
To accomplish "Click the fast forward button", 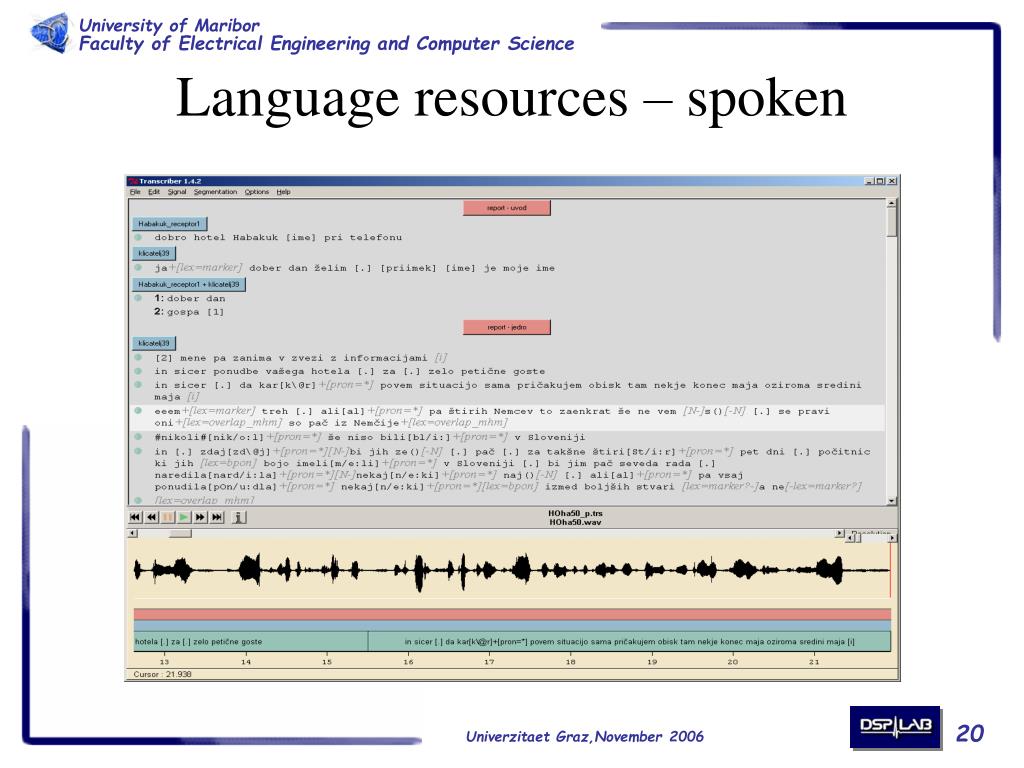I will (x=200, y=517).
